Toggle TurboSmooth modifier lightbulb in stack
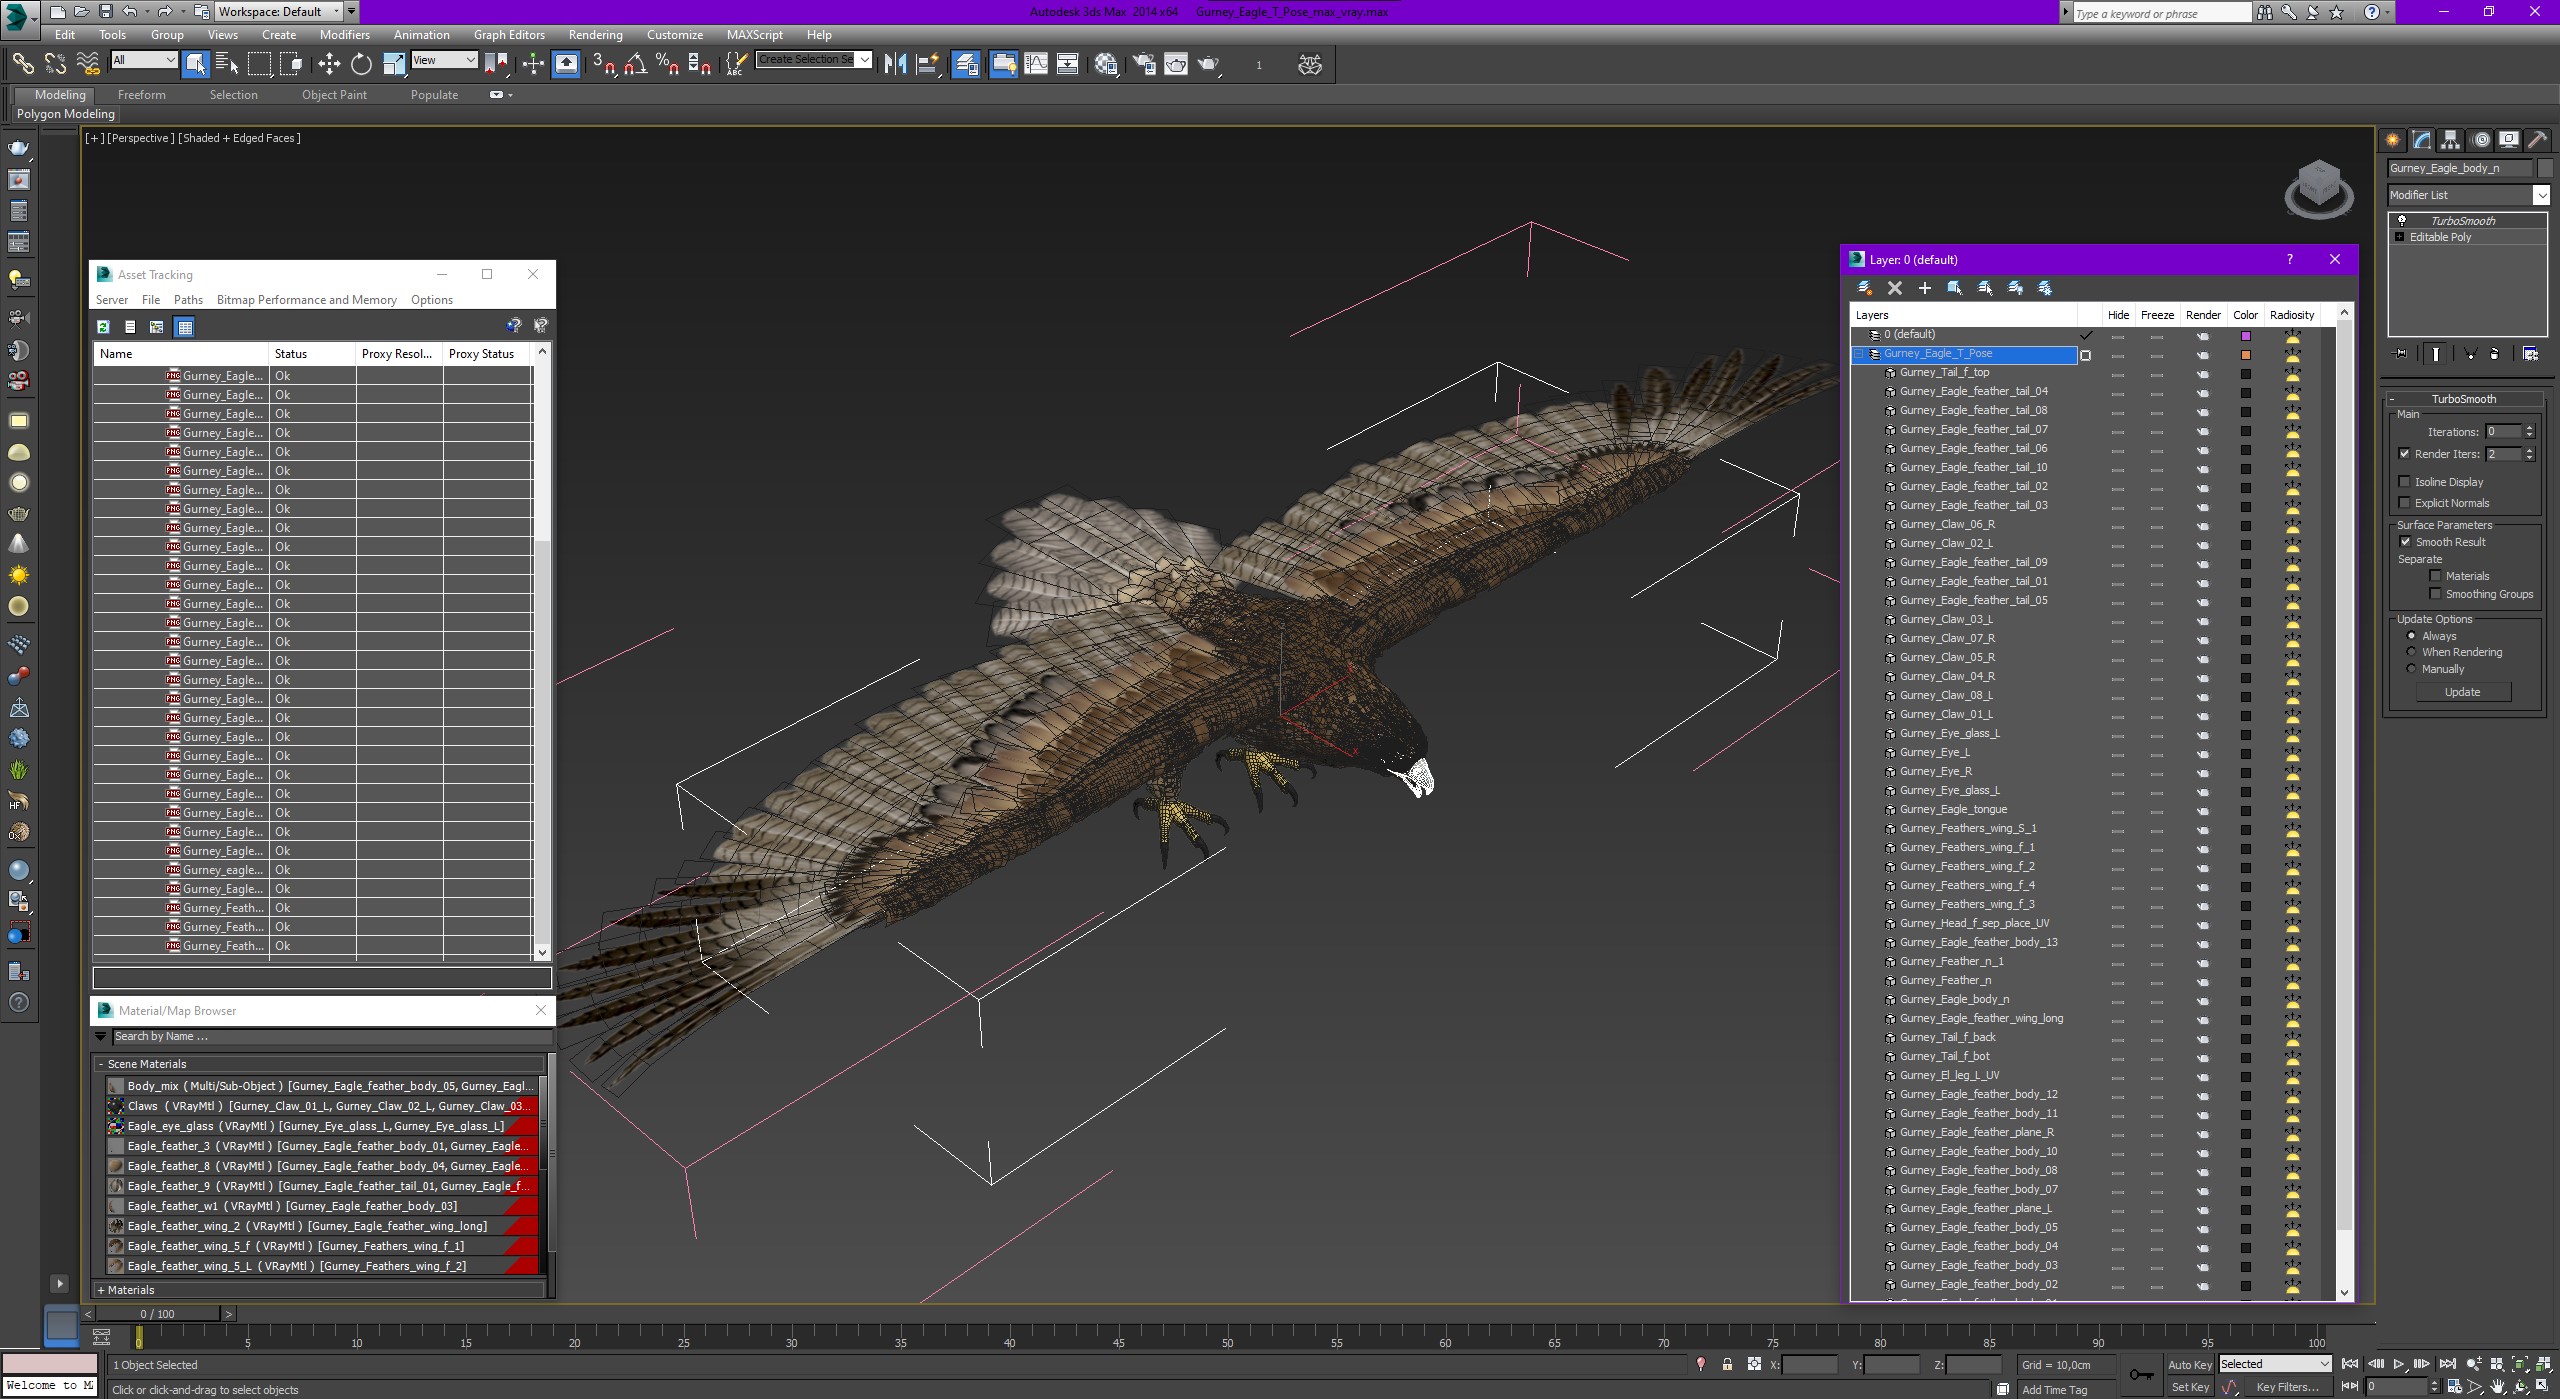Screen dimensions: 2560x1399 2401,221
